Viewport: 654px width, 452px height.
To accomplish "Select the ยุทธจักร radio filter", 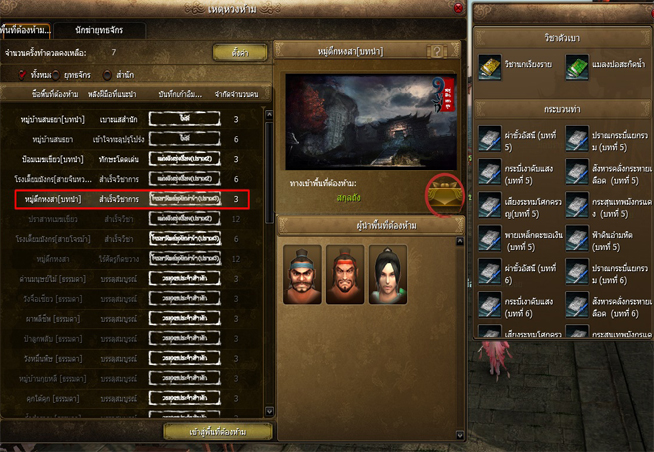I will coord(56,75).
